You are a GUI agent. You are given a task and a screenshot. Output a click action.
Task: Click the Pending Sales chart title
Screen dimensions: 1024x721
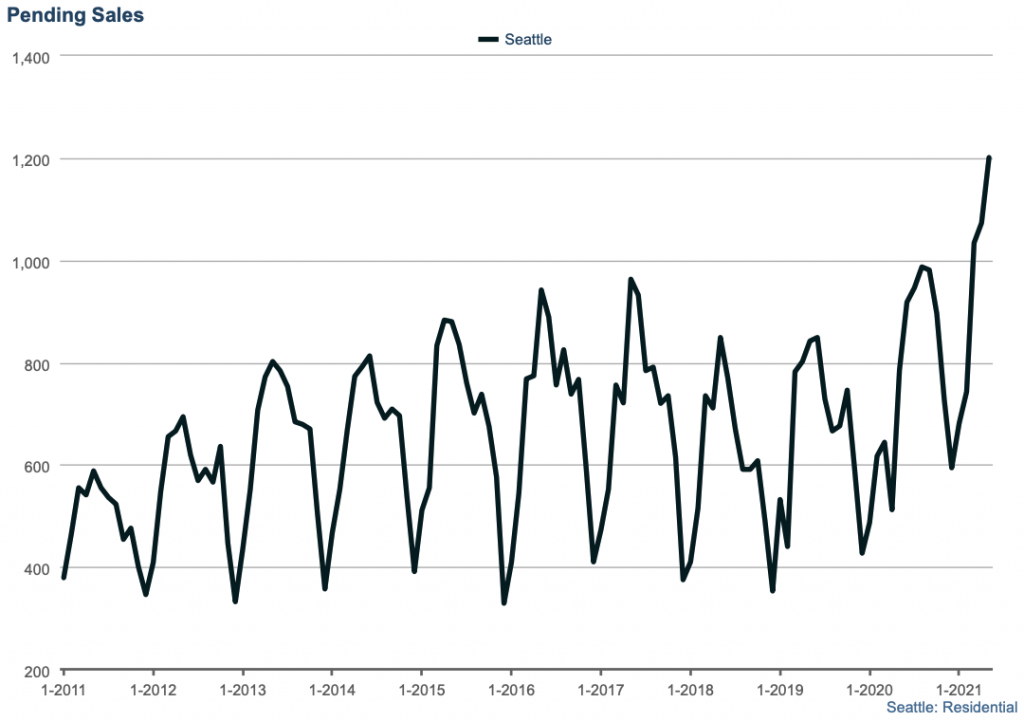pyautogui.click(x=75, y=15)
